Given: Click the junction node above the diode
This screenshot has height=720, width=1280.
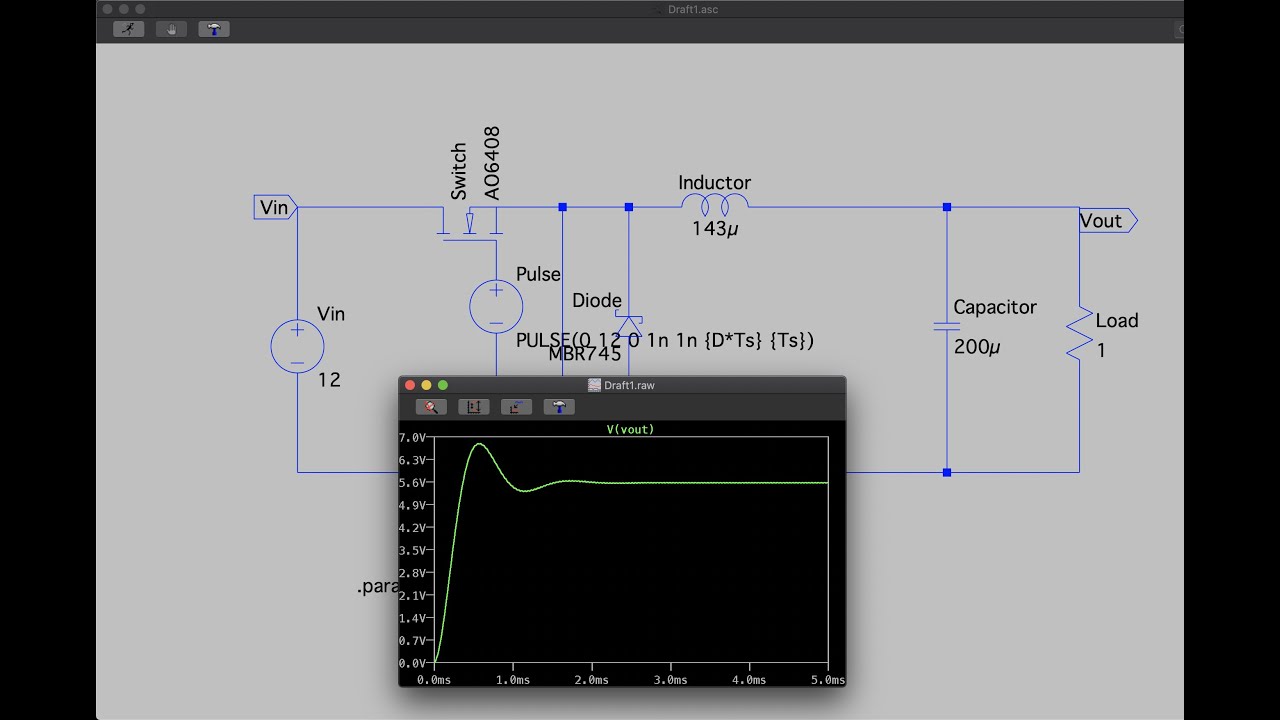Looking at the screenshot, I should [629, 207].
